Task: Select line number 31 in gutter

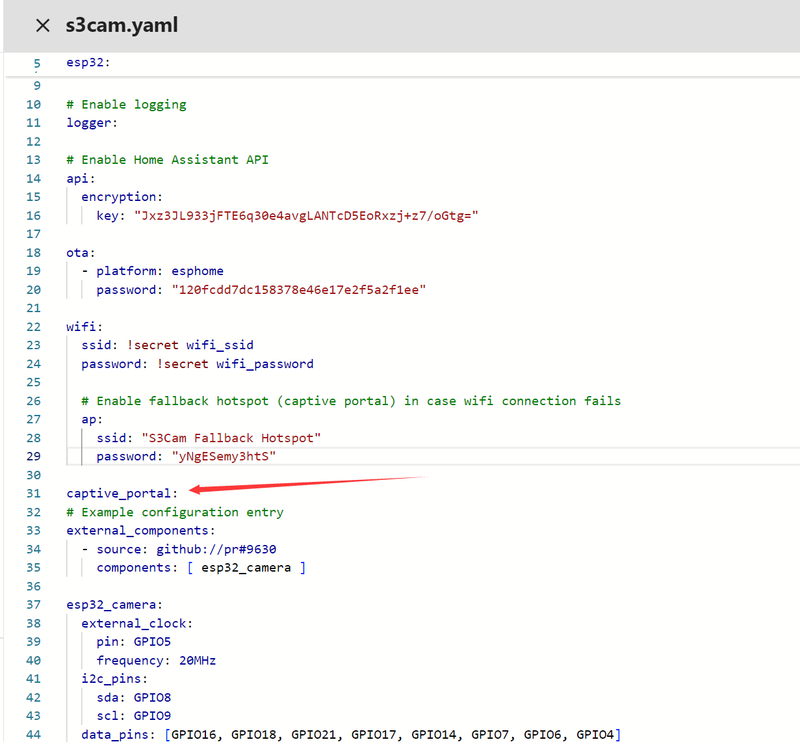Action: point(33,493)
